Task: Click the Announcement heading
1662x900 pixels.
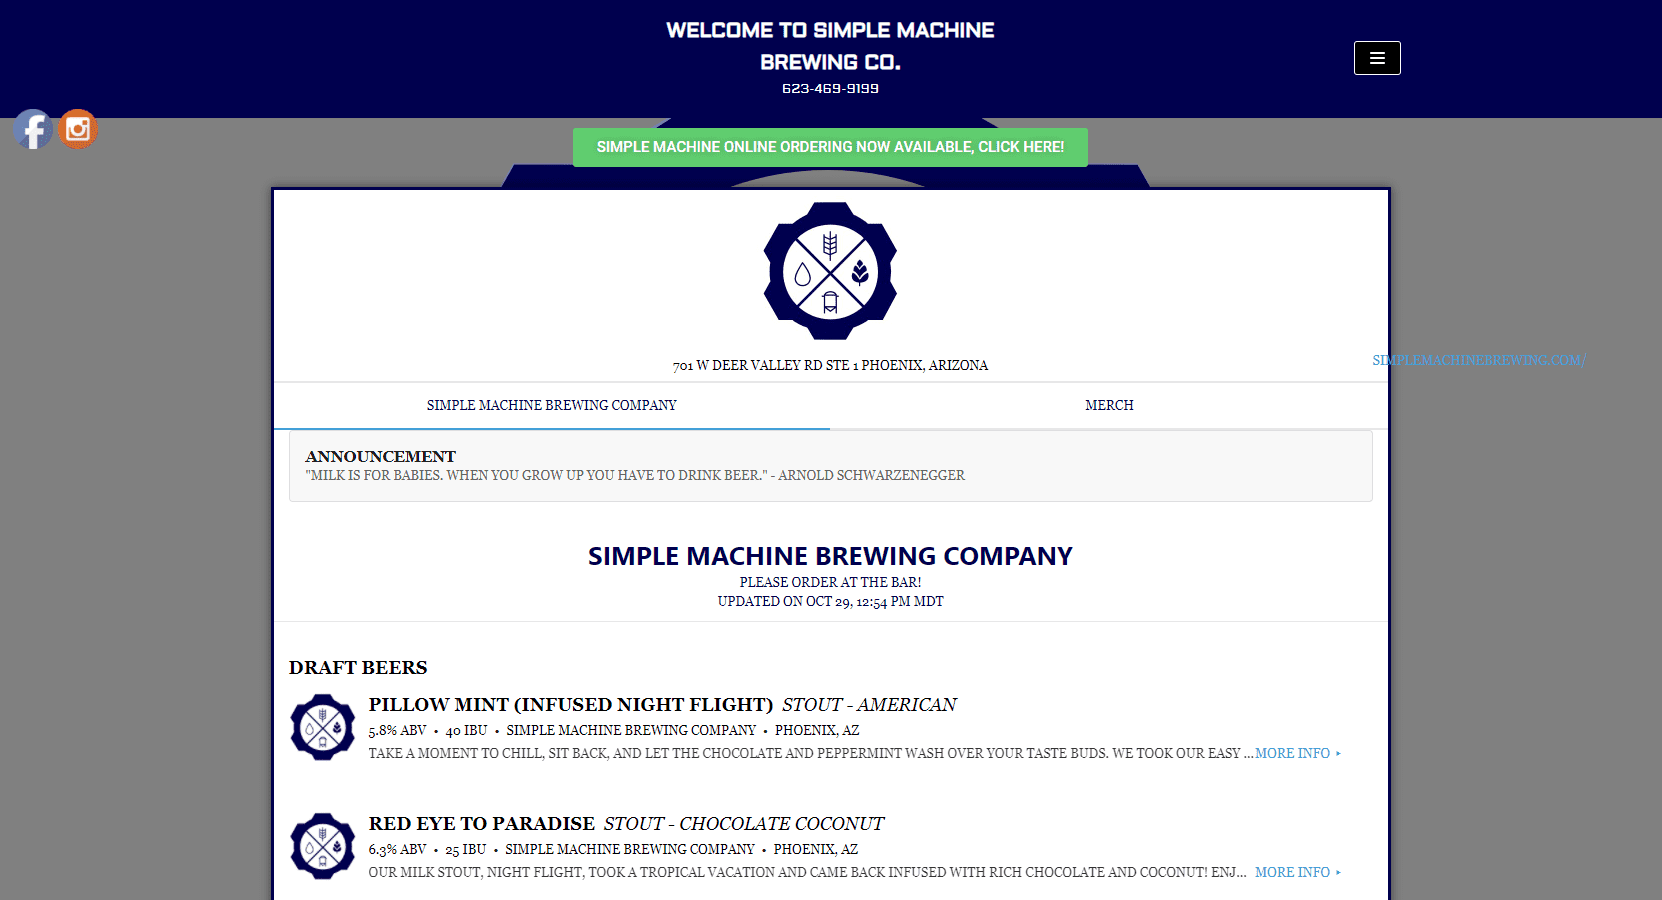Action: [x=380, y=457]
